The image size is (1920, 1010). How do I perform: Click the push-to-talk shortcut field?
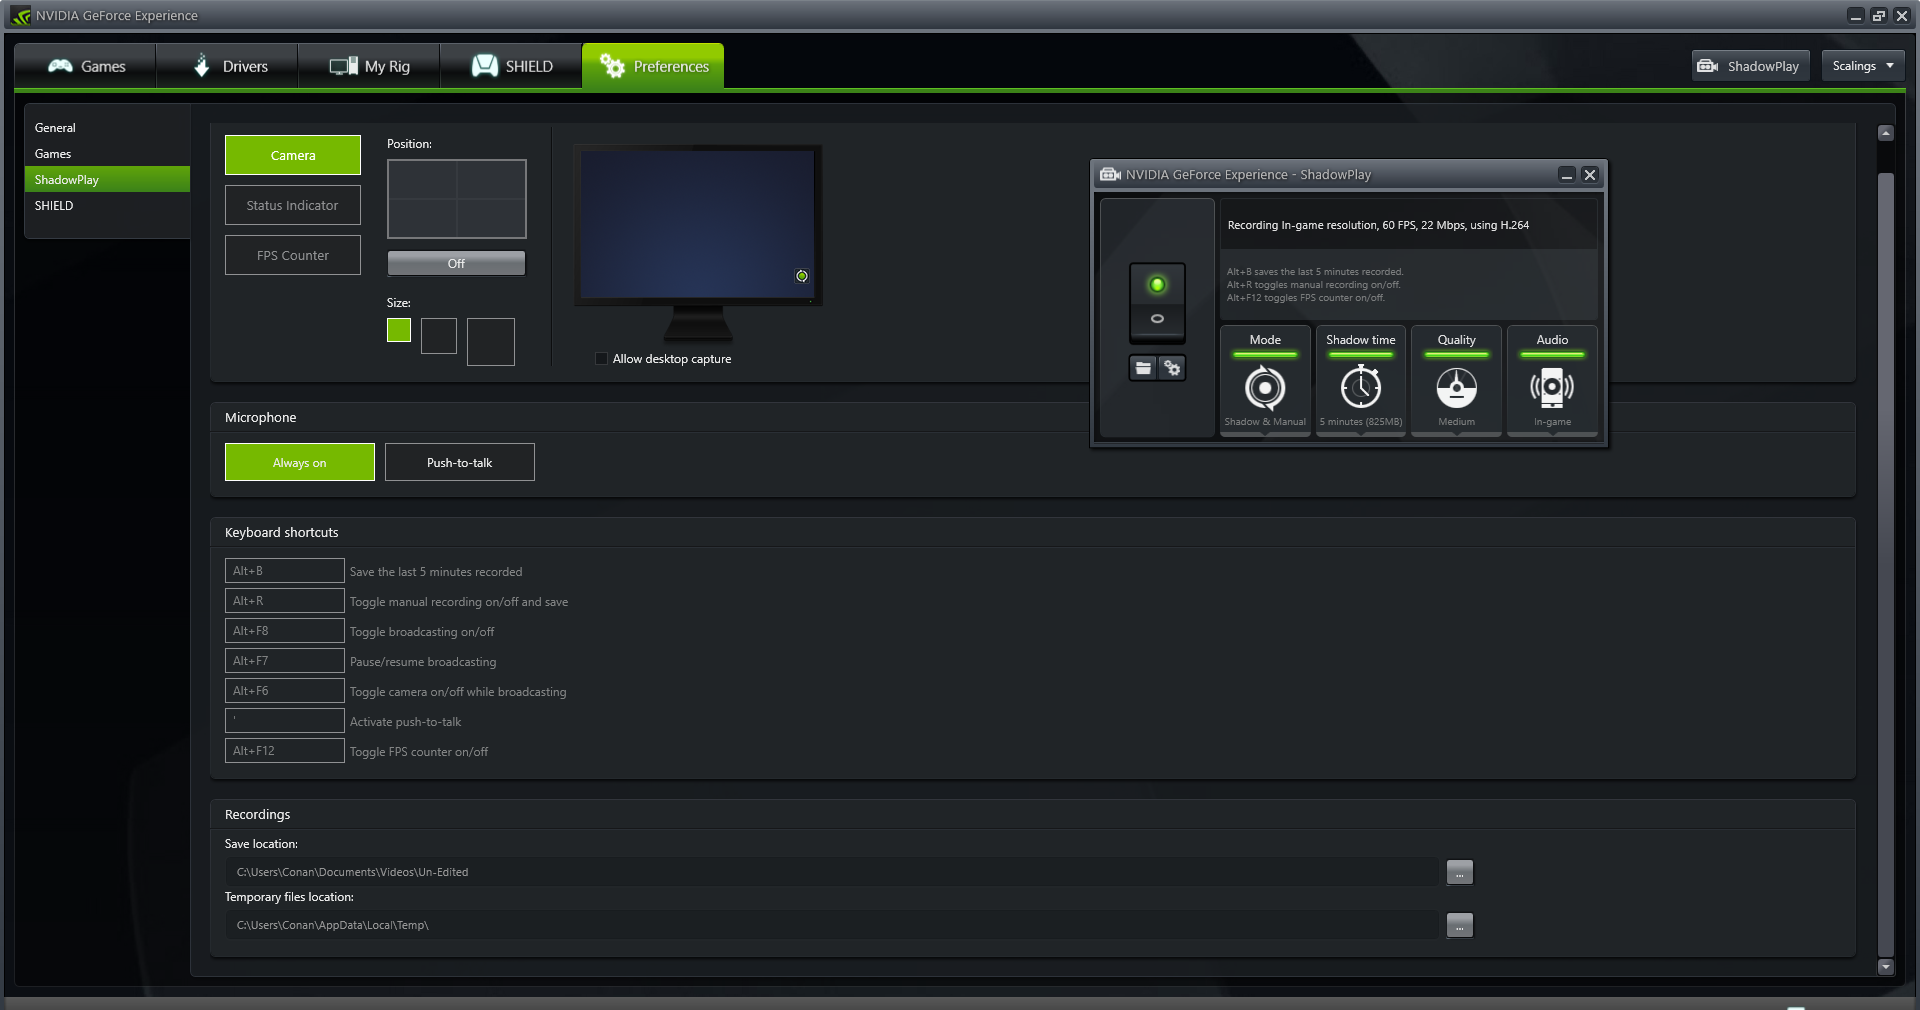[x=285, y=721]
